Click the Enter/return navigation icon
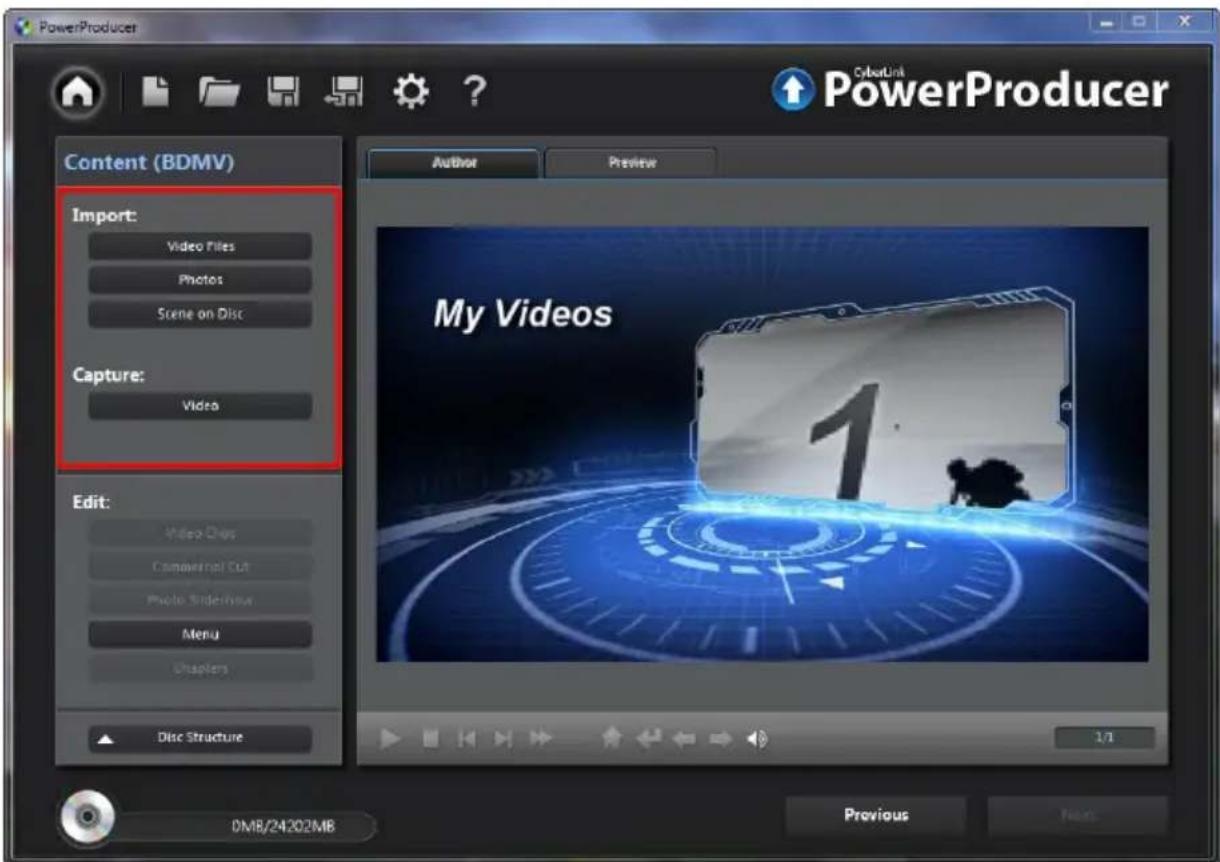1220x862 pixels. click(x=649, y=739)
